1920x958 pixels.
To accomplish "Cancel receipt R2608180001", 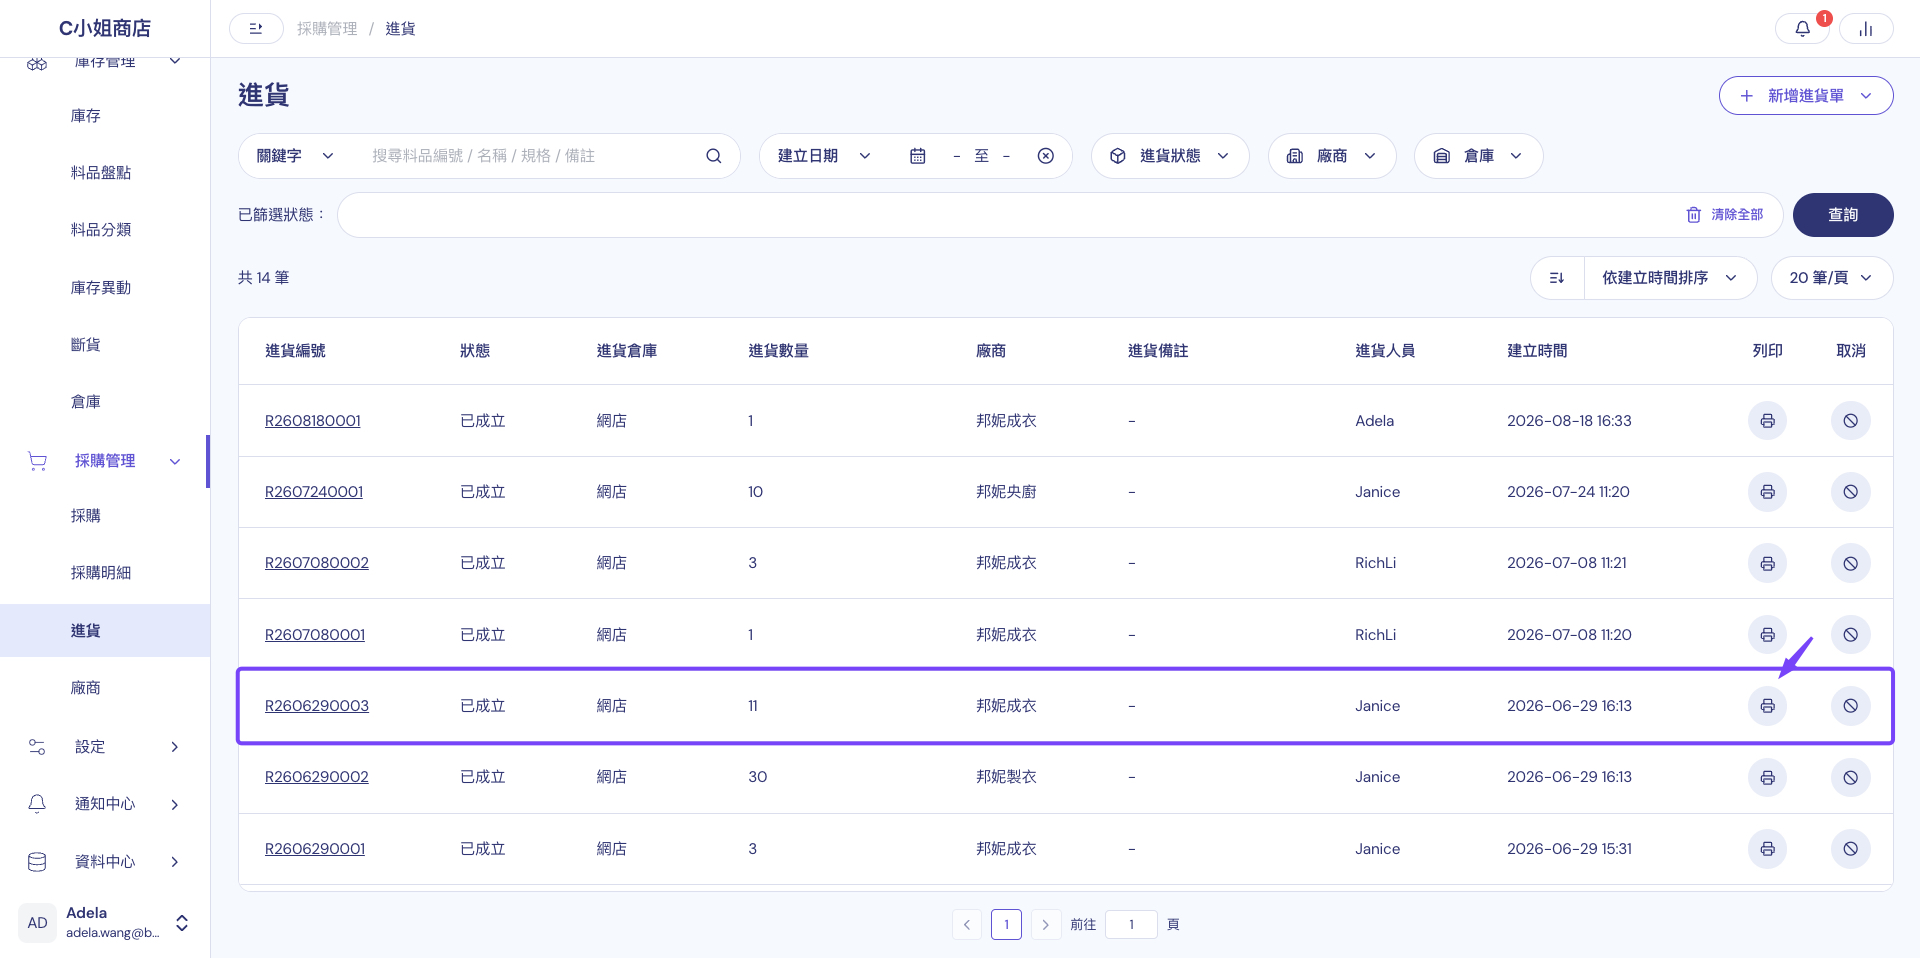I will pos(1851,421).
